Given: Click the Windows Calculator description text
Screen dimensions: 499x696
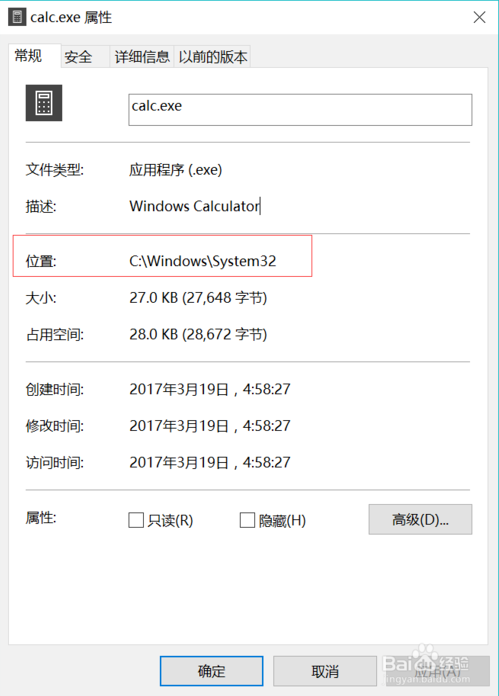Looking at the screenshot, I should pyautogui.click(x=194, y=206).
